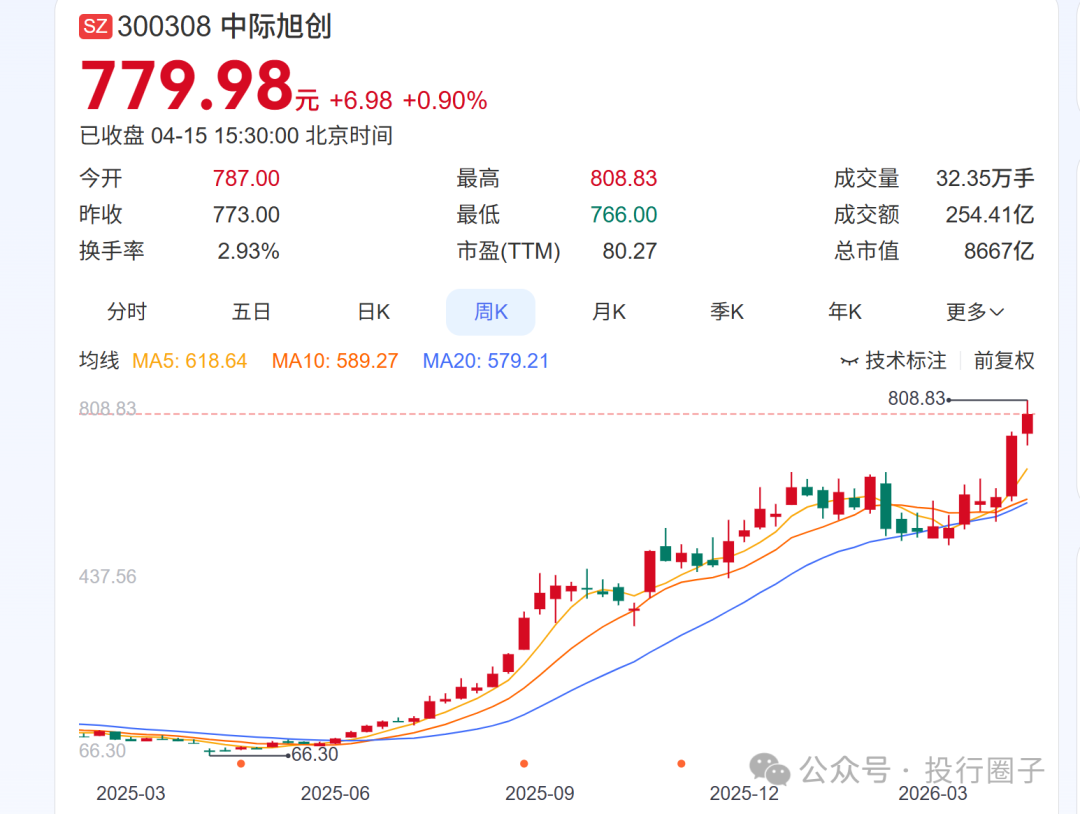Select the 年K yearly chart tab

click(844, 311)
